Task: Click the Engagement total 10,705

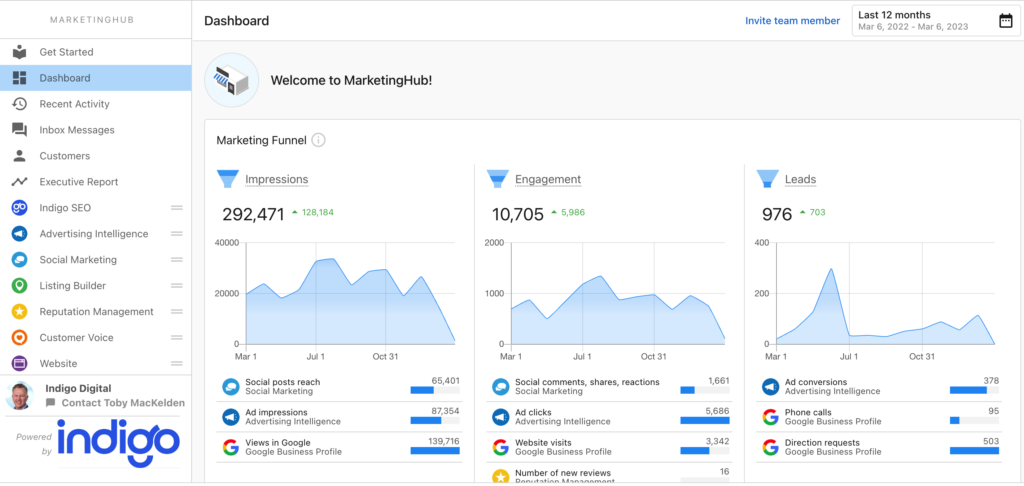Action: tap(518, 214)
